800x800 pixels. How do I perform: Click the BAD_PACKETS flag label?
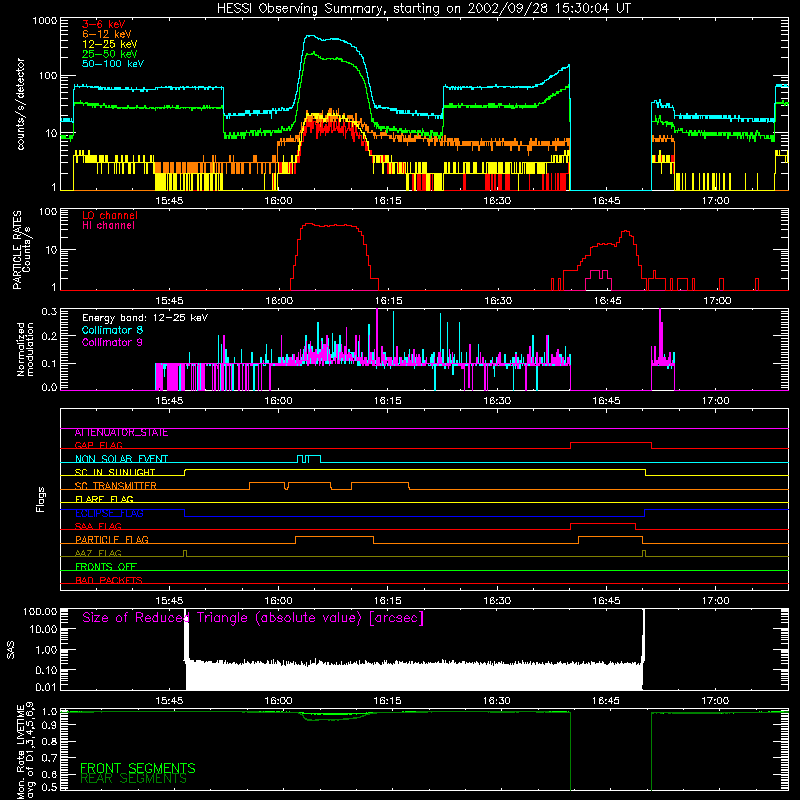108,581
